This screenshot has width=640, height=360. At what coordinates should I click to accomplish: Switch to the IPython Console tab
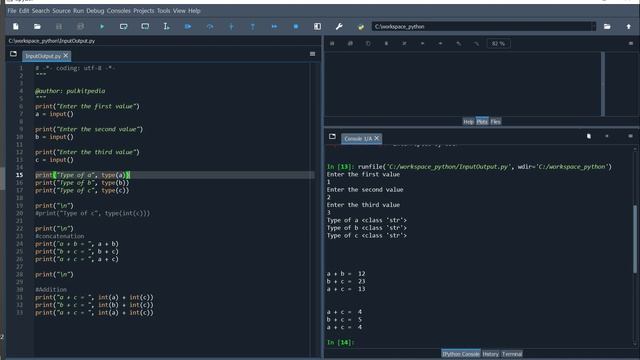pyautogui.click(x=460, y=354)
